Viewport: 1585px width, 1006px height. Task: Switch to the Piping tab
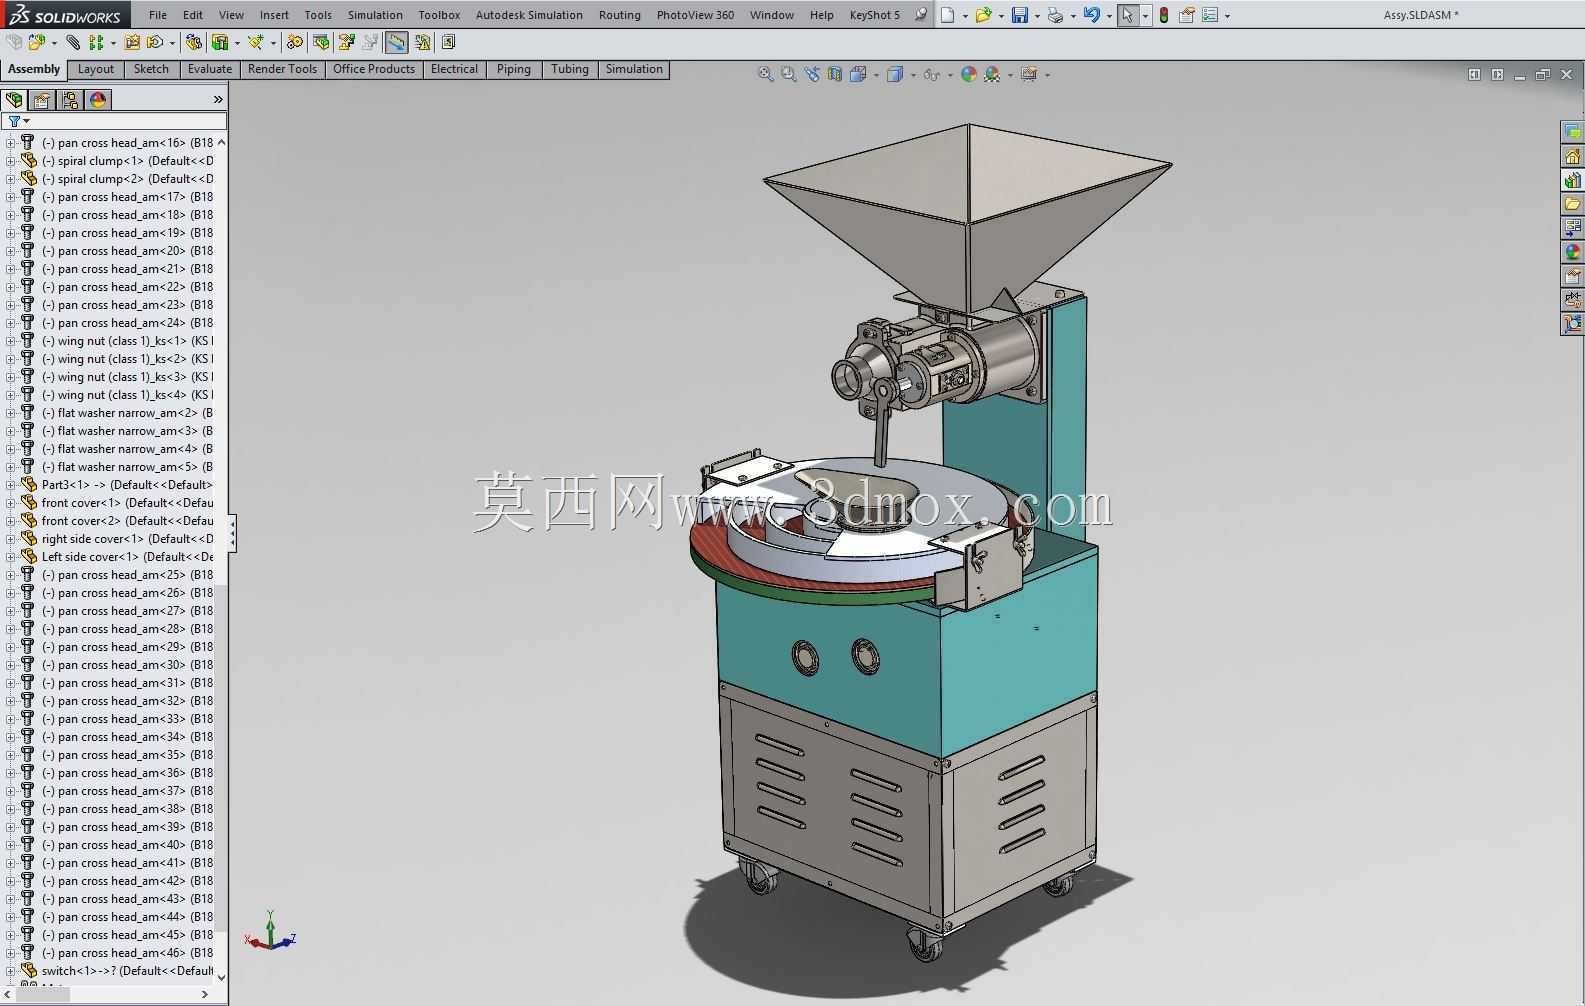514,69
